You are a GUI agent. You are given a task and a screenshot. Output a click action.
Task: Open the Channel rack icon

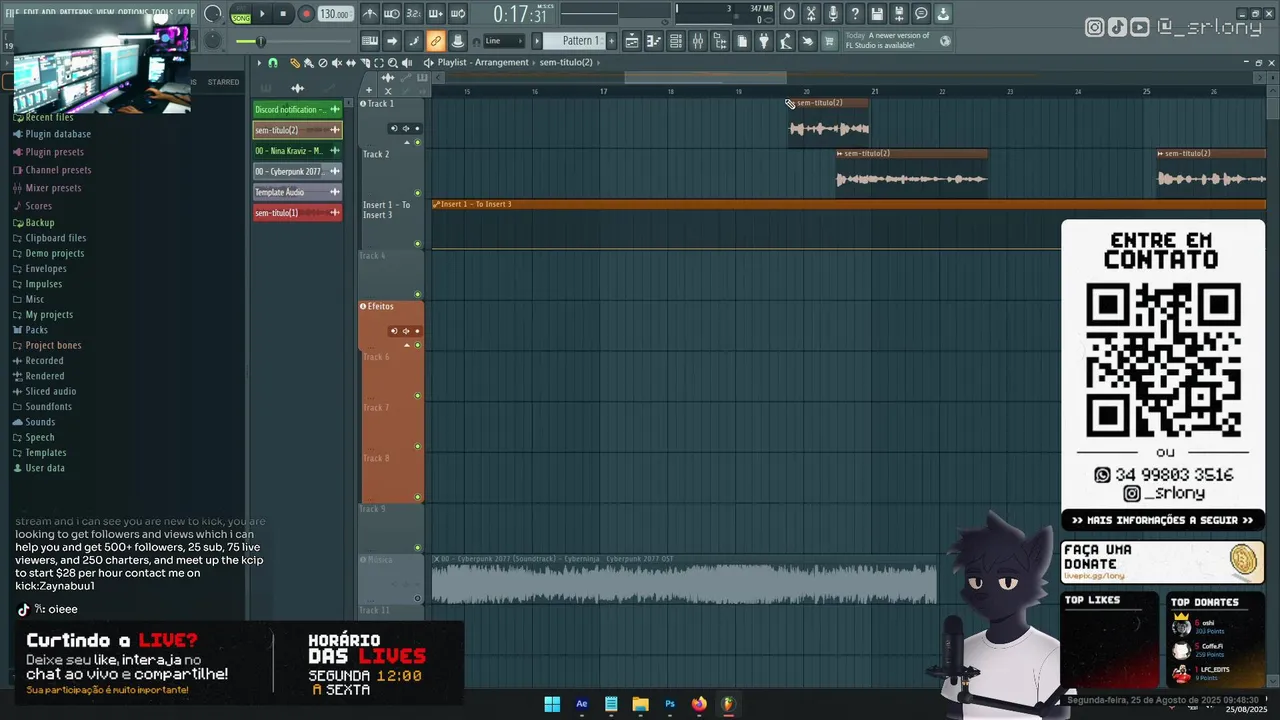676,41
